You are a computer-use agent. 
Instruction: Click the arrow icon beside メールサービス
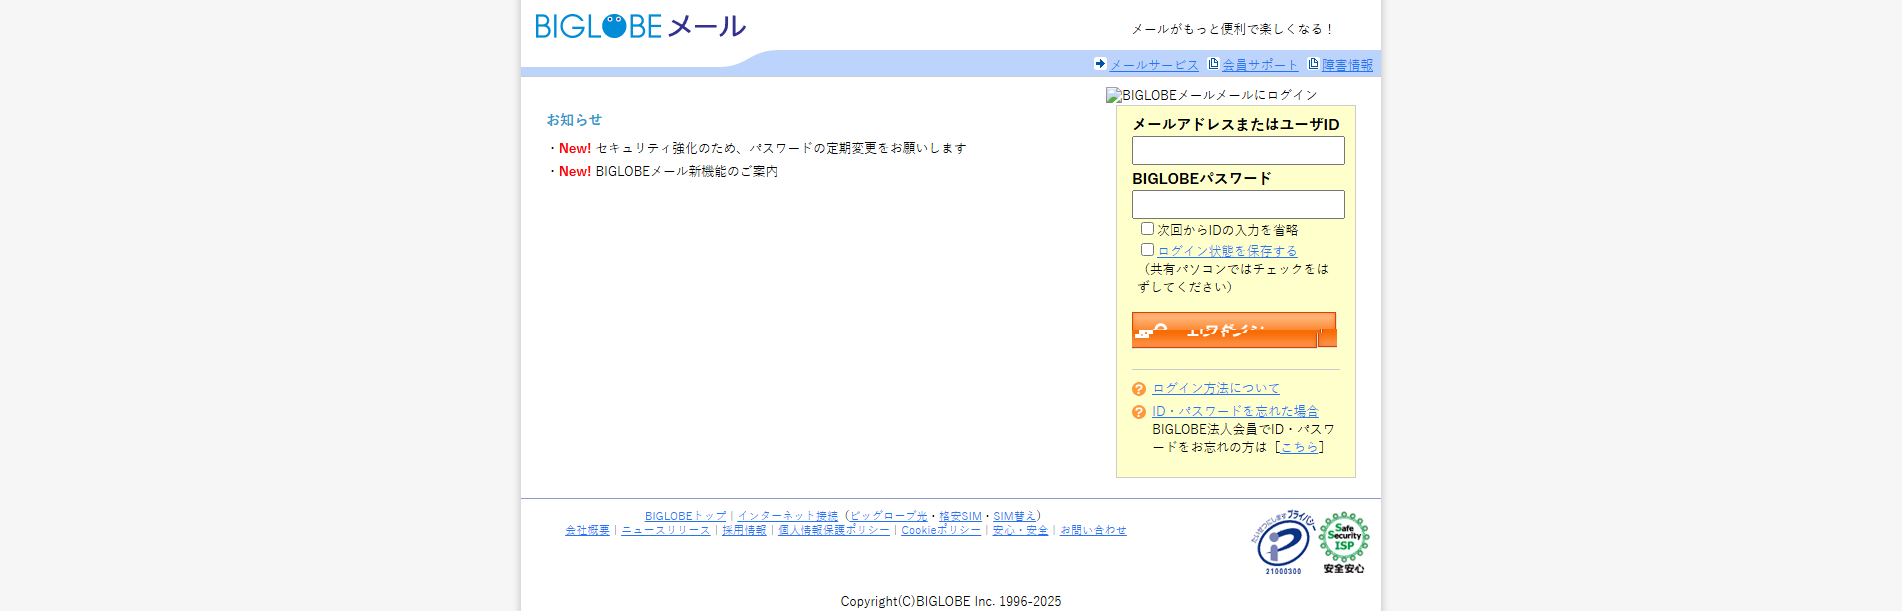tap(1100, 64)
